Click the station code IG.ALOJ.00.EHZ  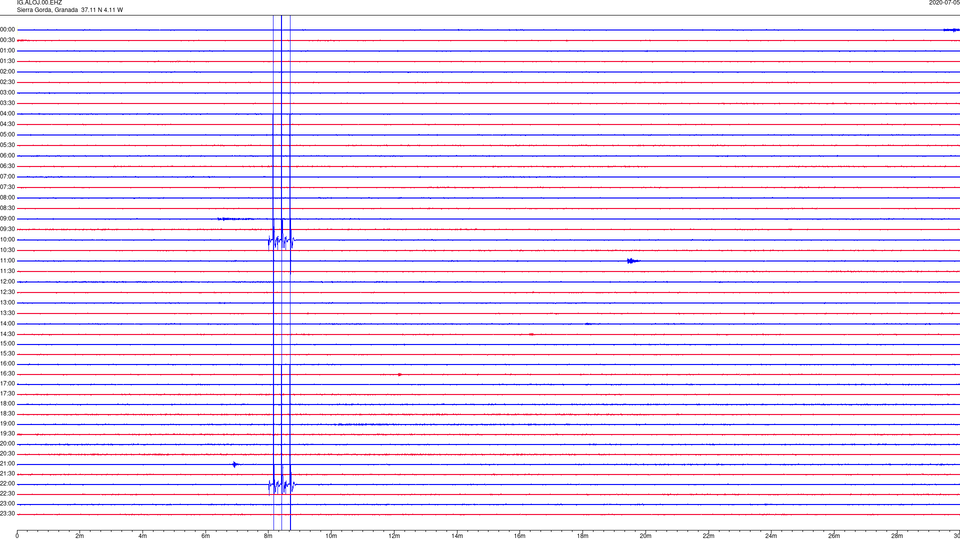pyautogui.click(x=39, y=2)
